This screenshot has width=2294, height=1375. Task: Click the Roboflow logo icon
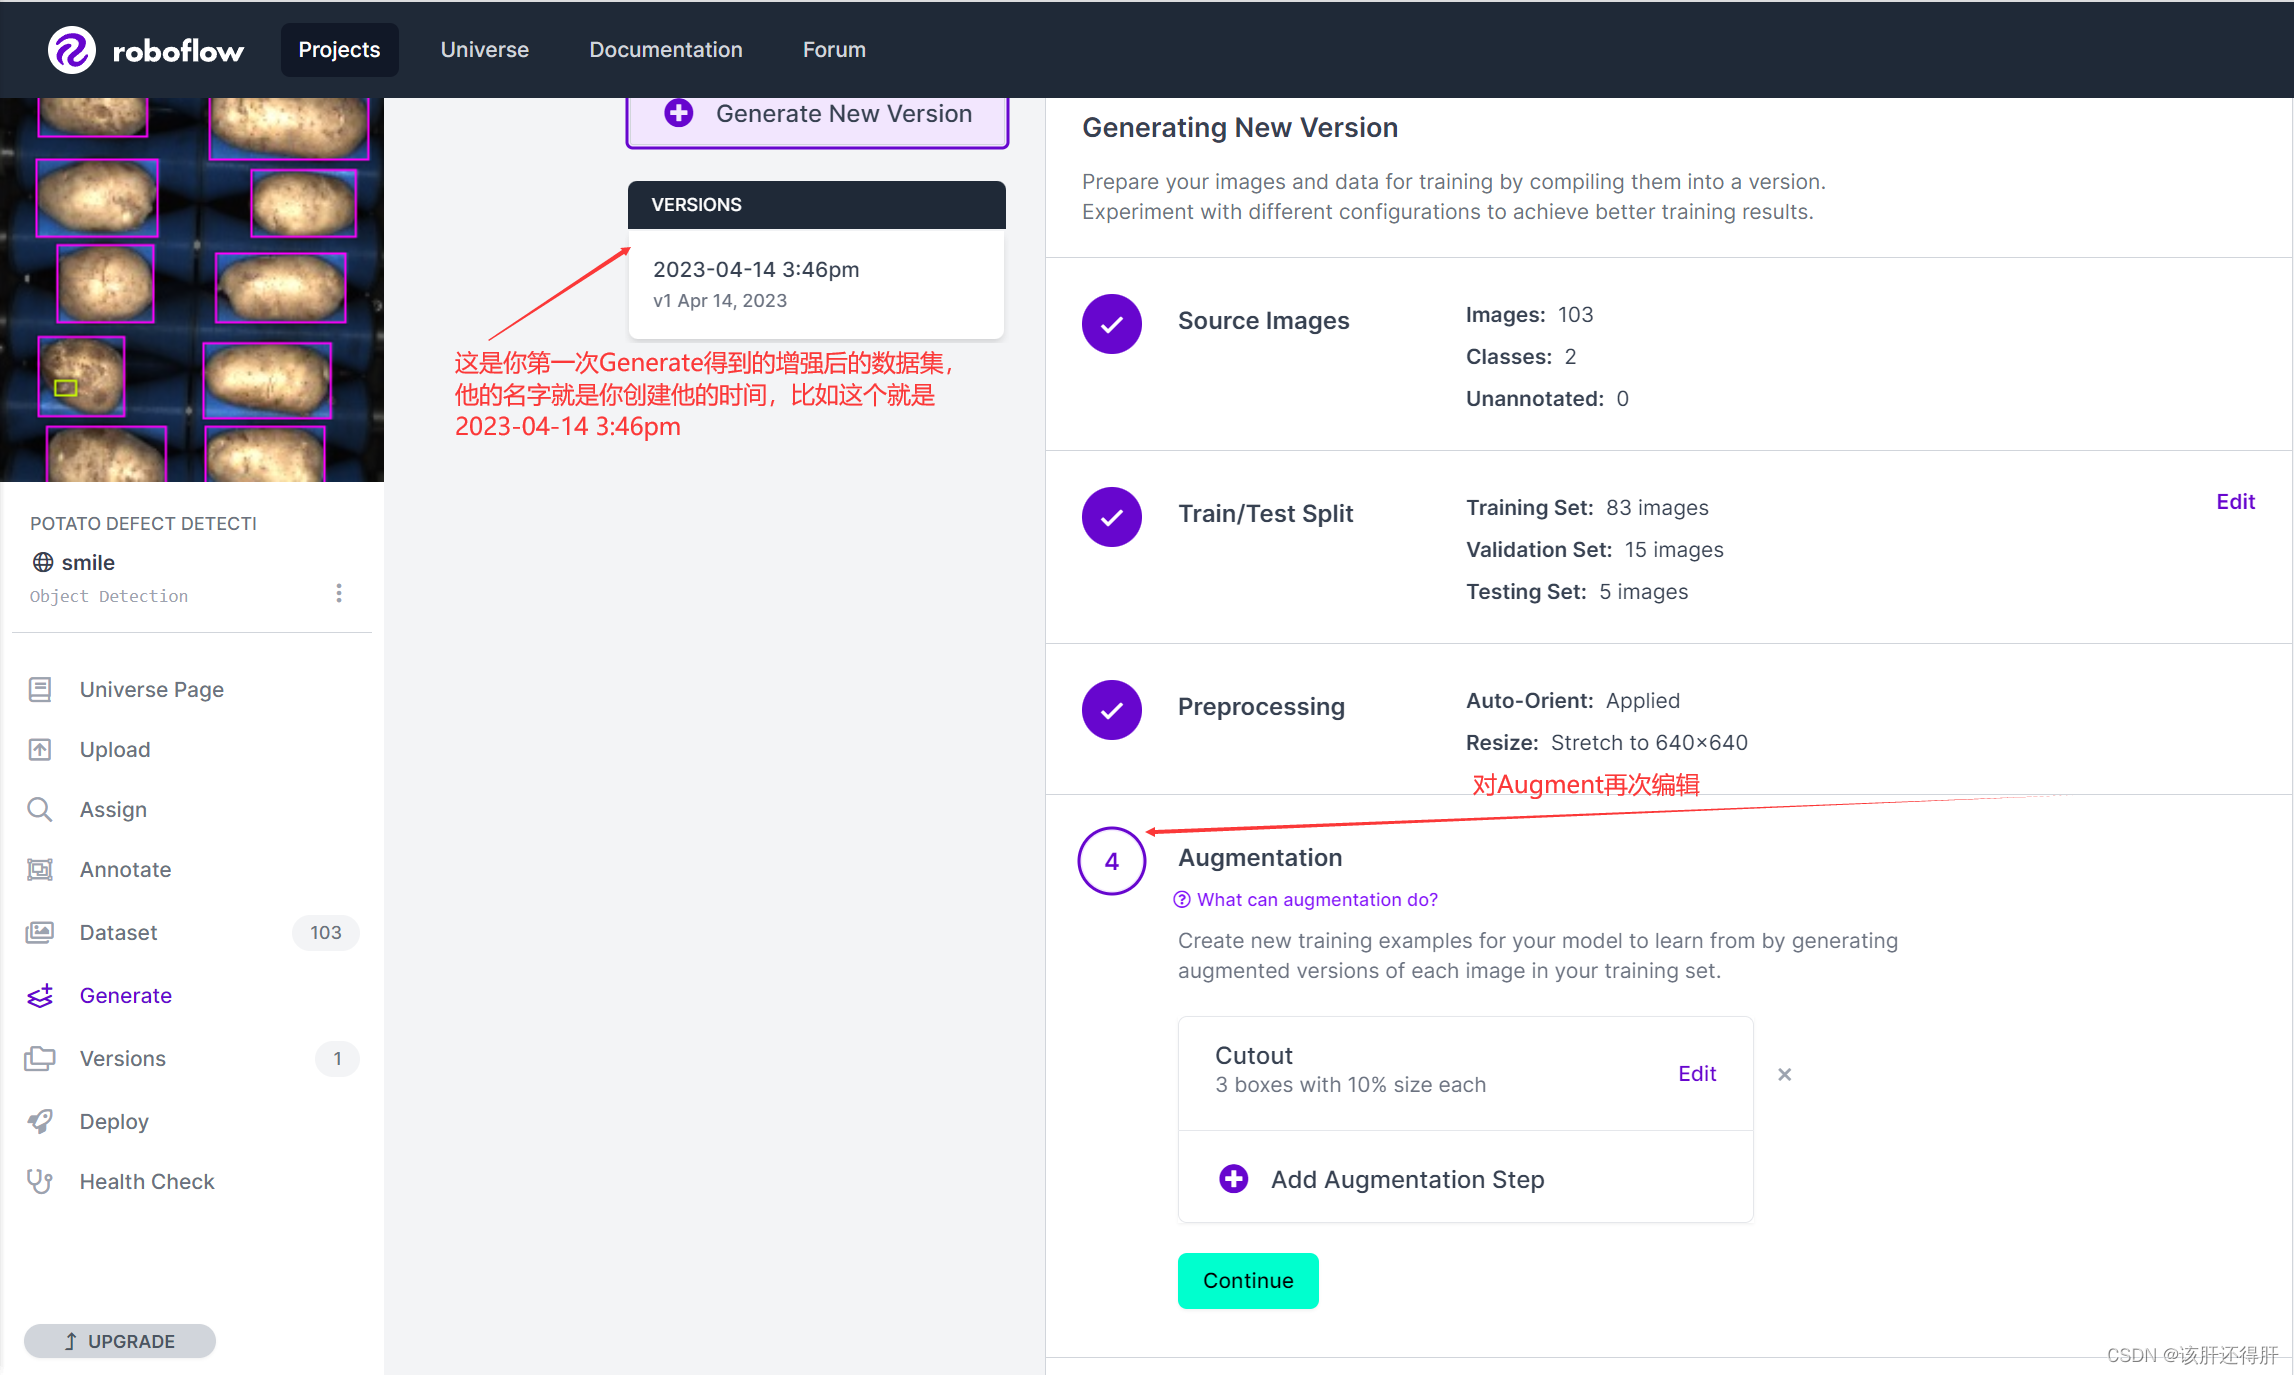(72, 50)
